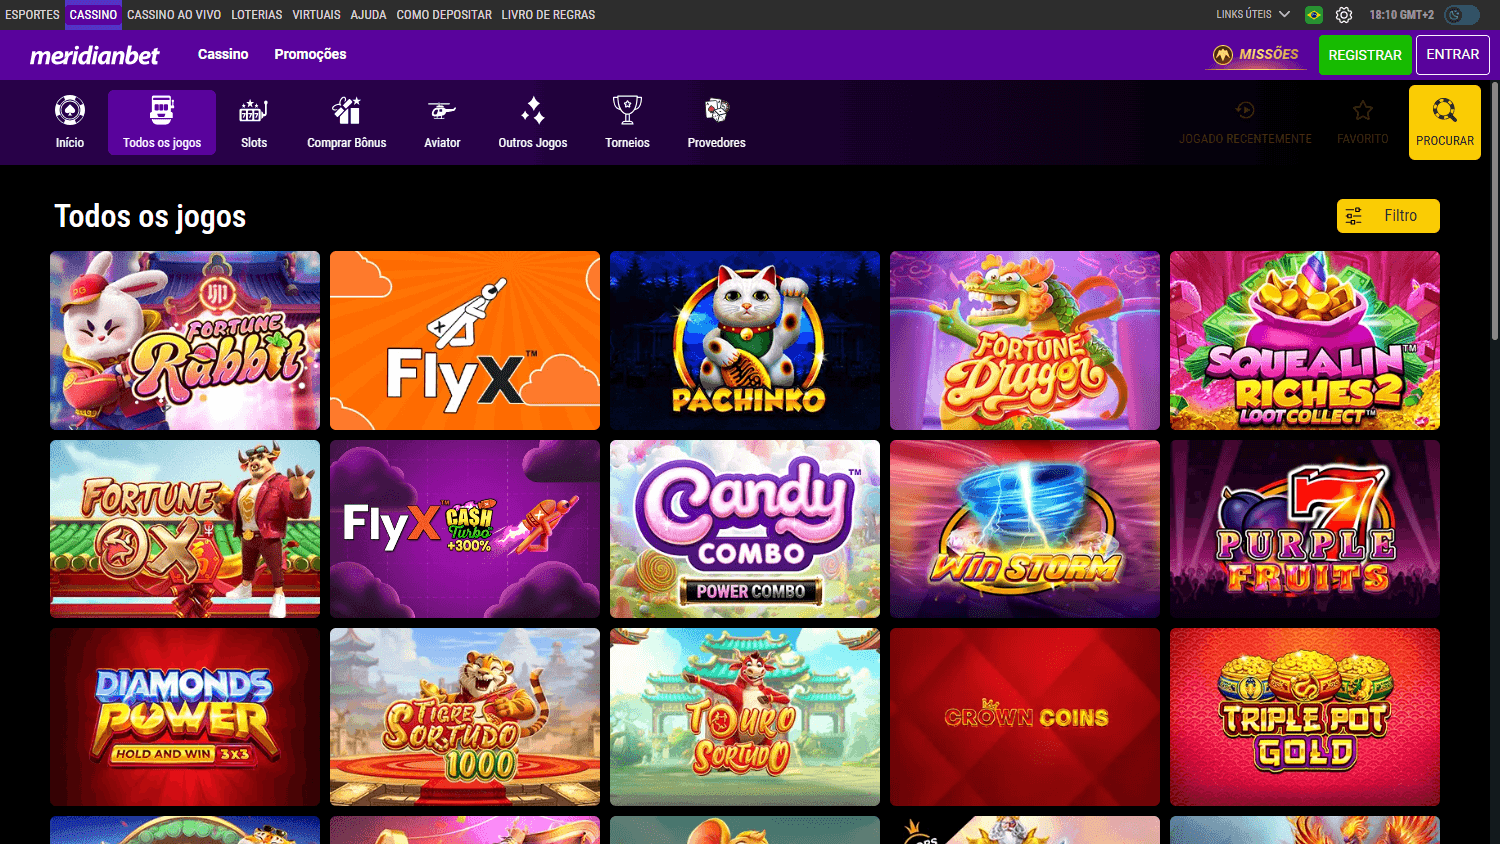
Task: Click the meridianbet logo
Action: [94, 56]
